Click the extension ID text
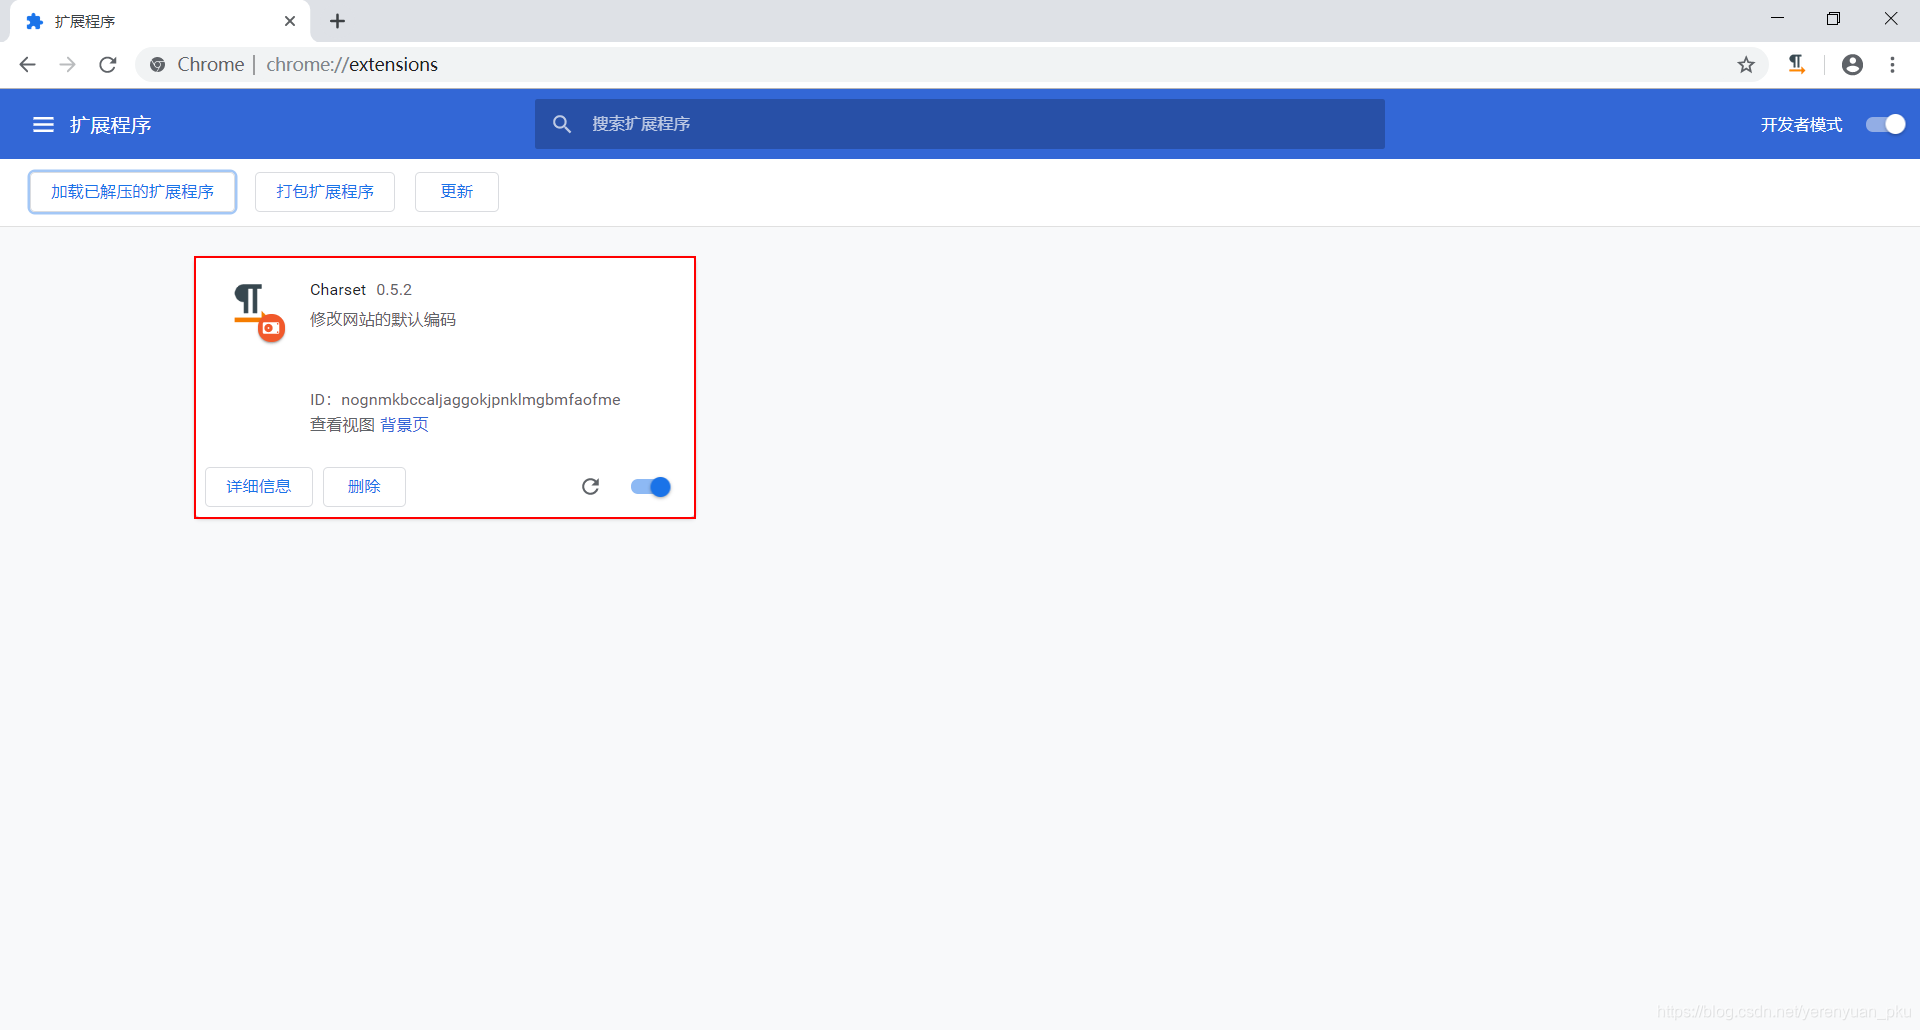The width and height of the screenshot is (1920, 1030). 465,400
